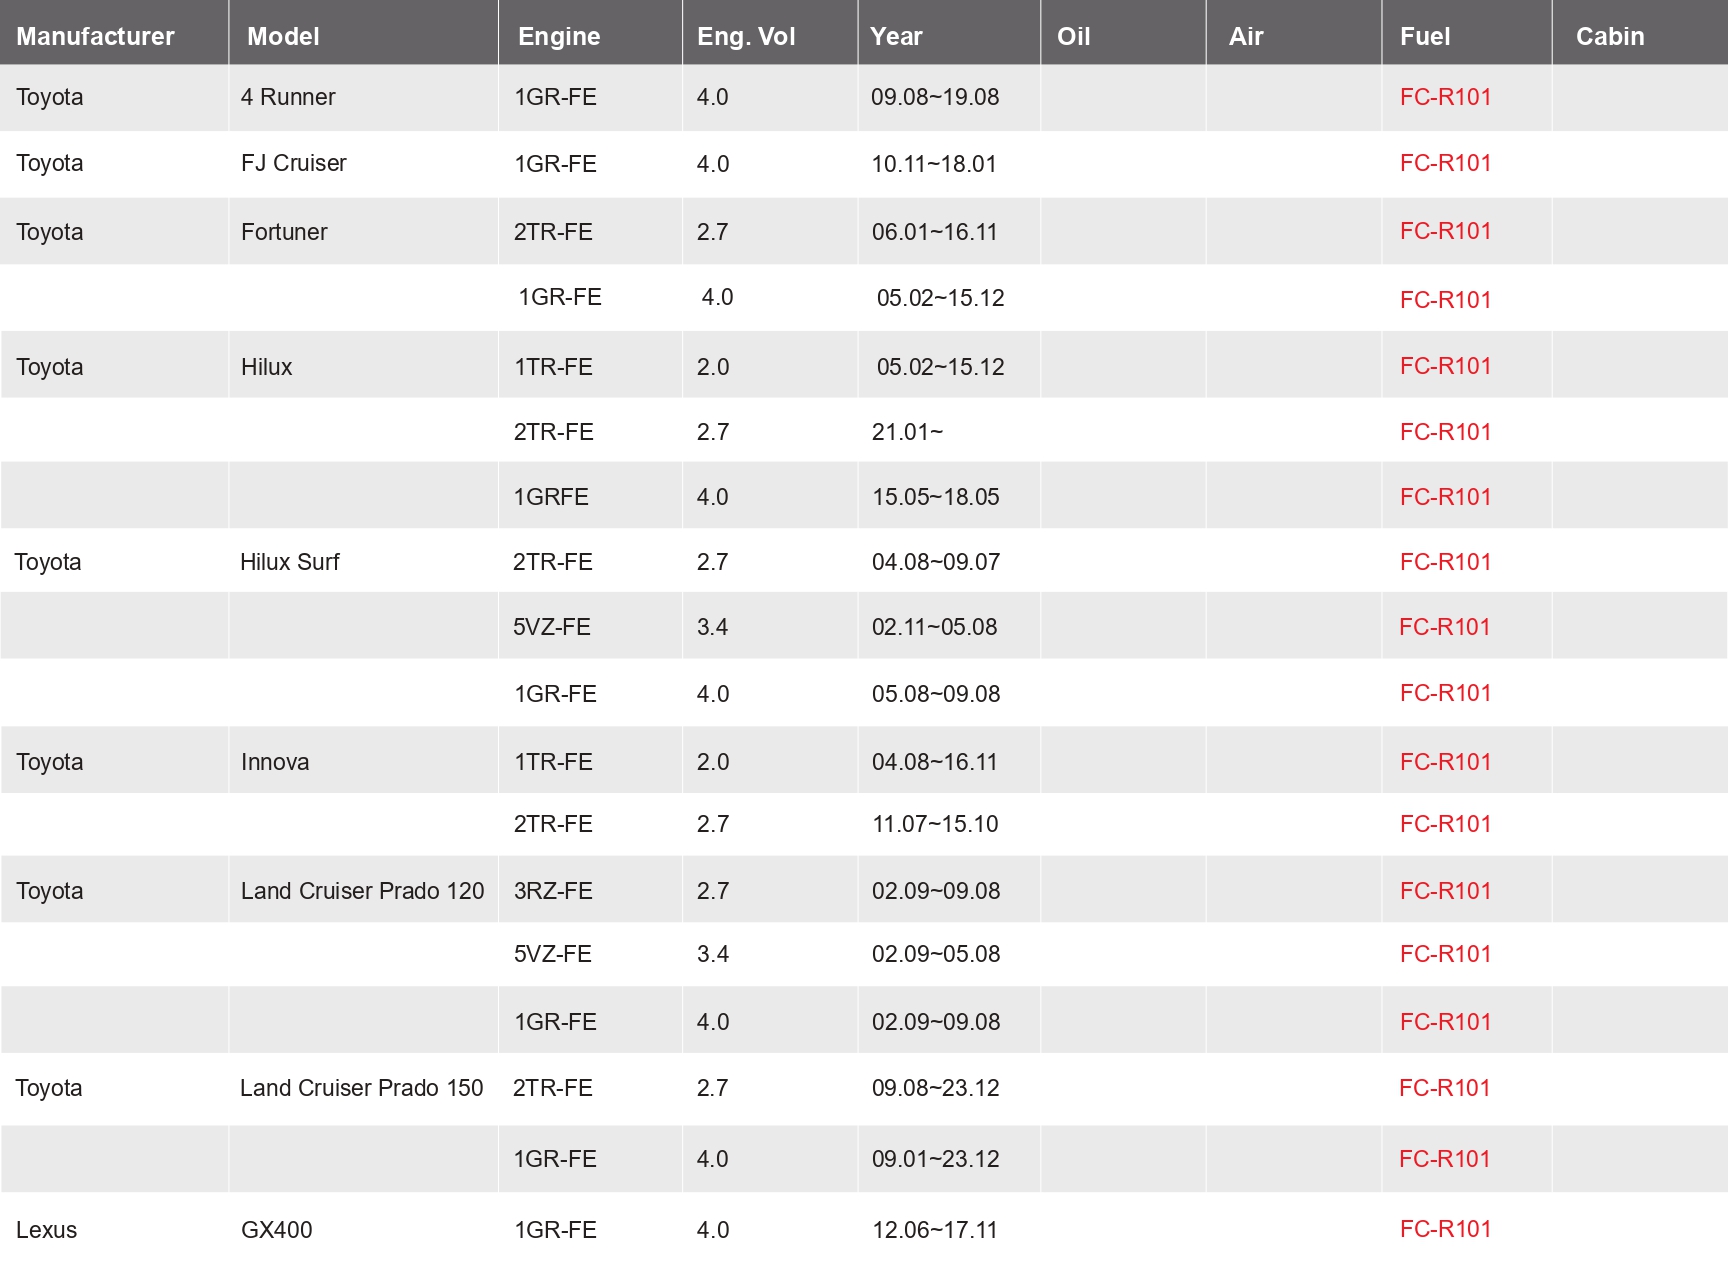Select the Land Cruiser Prado 150 cell
Viewport: 1728px width, 1267px height.
tap(361, 1088)
